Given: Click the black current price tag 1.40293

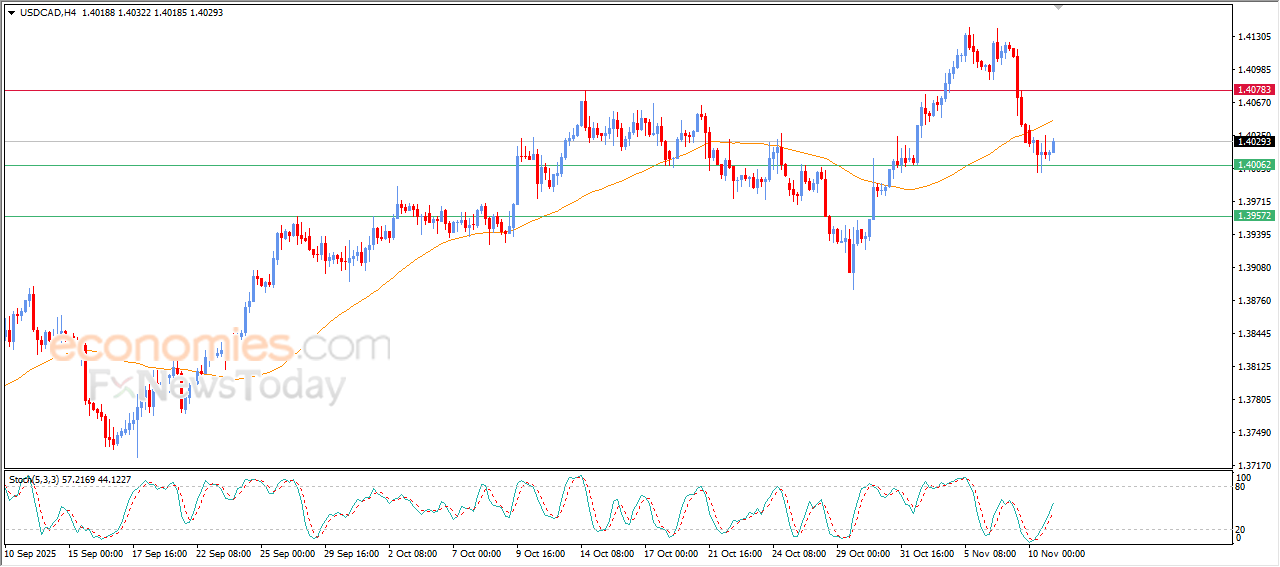Looking at the screenshot, I should coord(1254,142).
